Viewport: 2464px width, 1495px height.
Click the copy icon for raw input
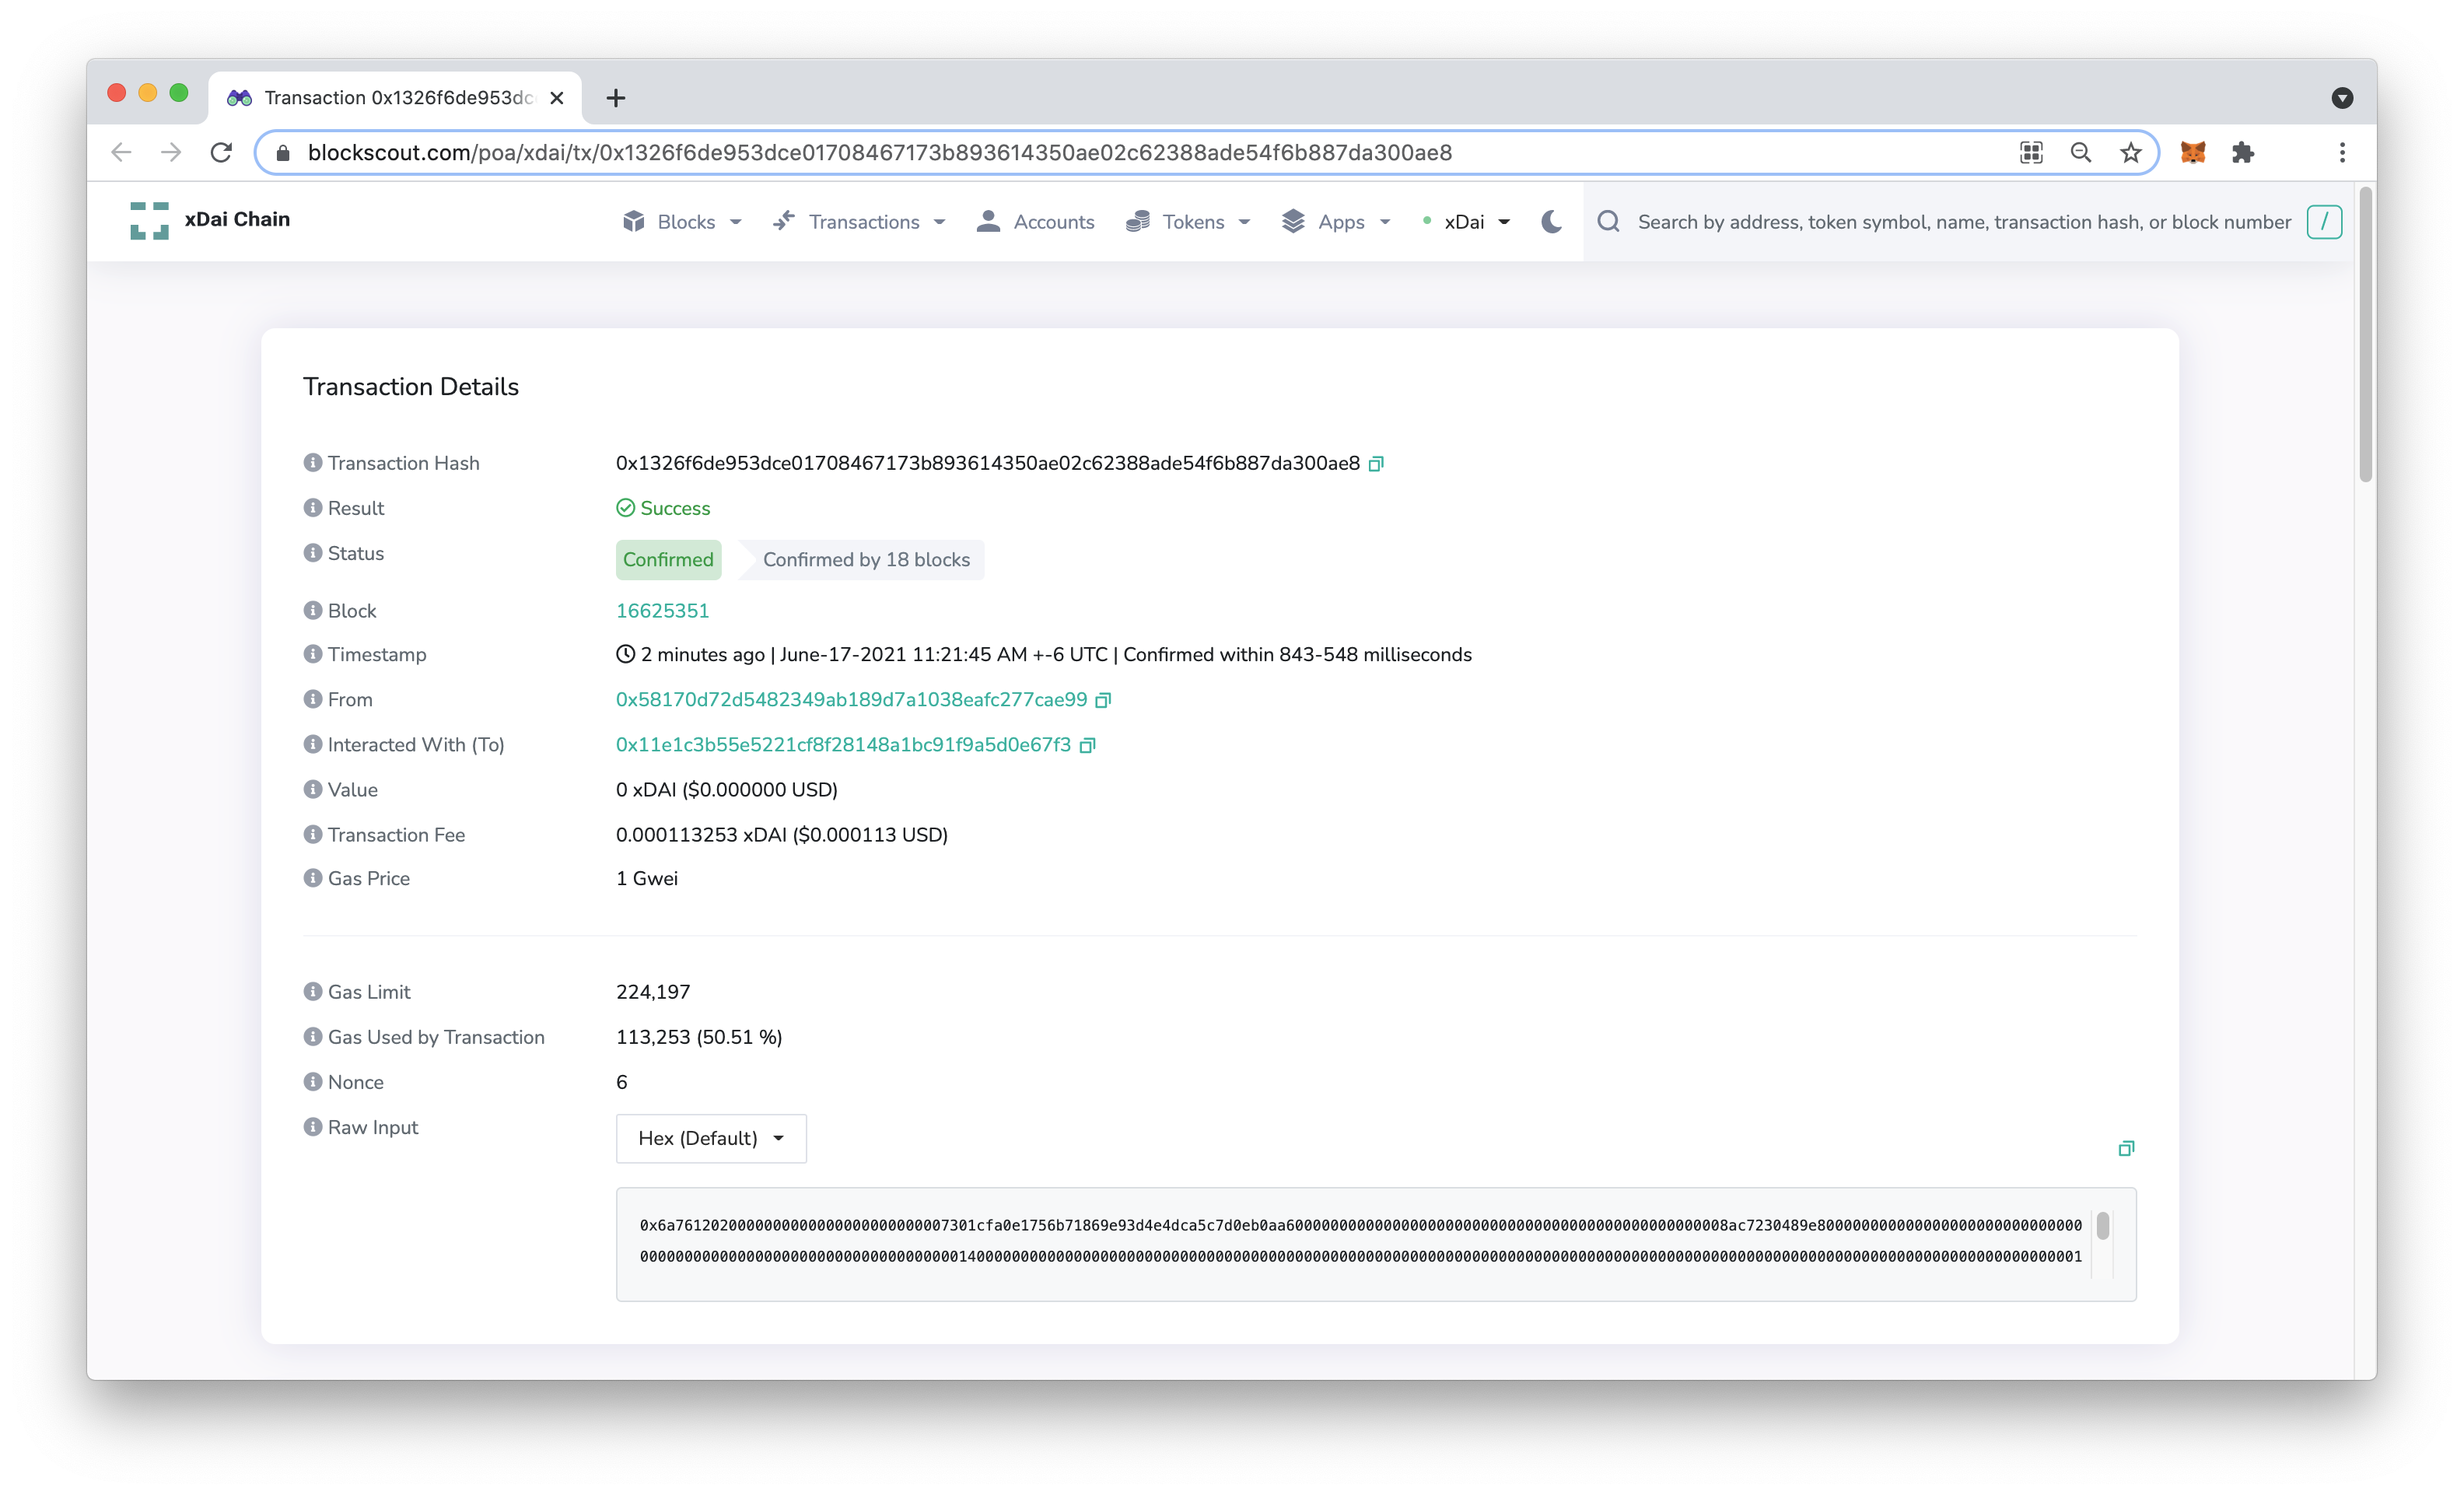coord(2126,1148)
